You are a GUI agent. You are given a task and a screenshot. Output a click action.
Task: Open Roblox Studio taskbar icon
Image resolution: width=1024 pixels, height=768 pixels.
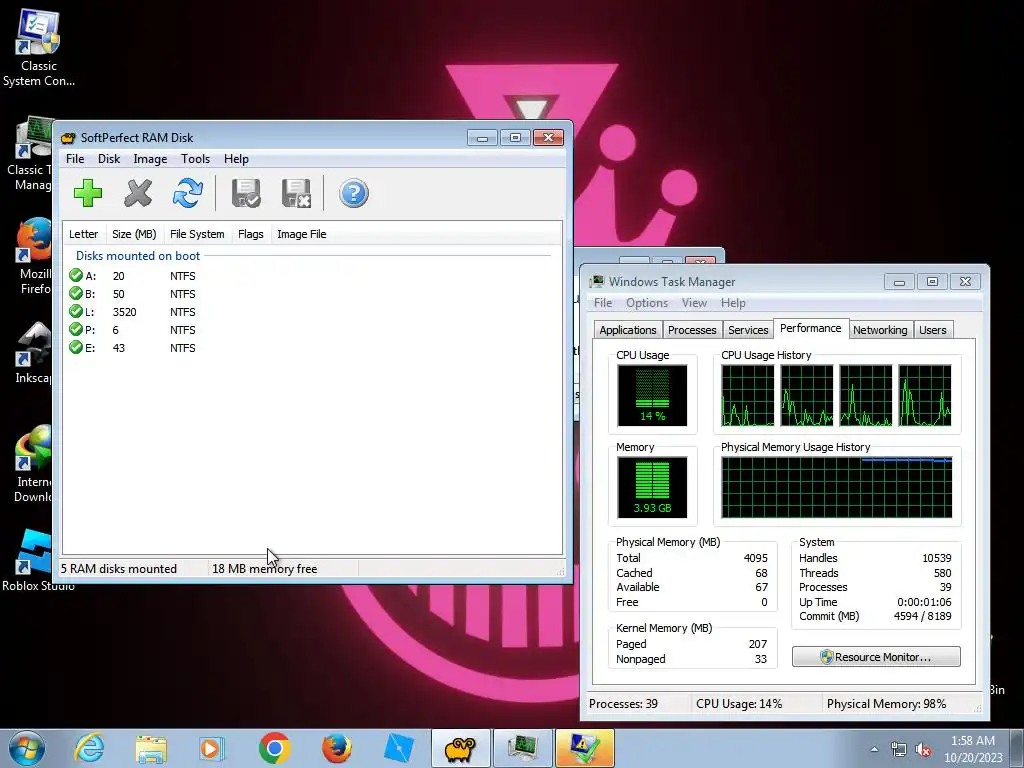[x=399, y=748]
